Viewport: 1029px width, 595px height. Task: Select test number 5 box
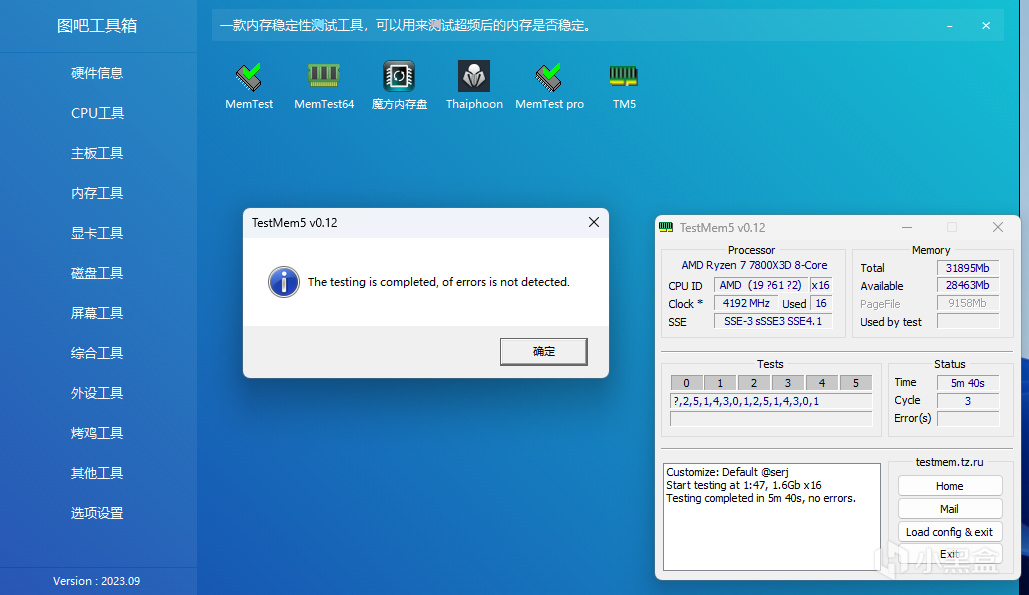point(856,383)
